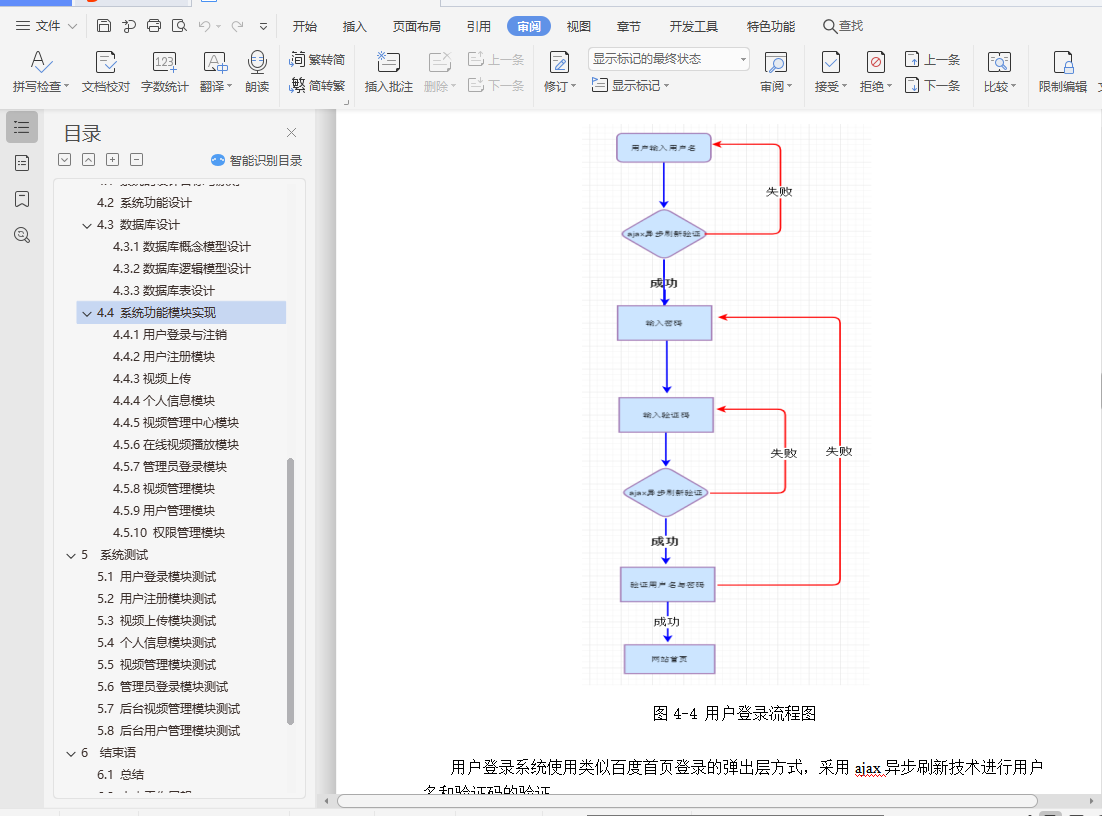1102x816 pixels.
Task: Open the 接受 dropdown arrow
Action: point(844,86)
